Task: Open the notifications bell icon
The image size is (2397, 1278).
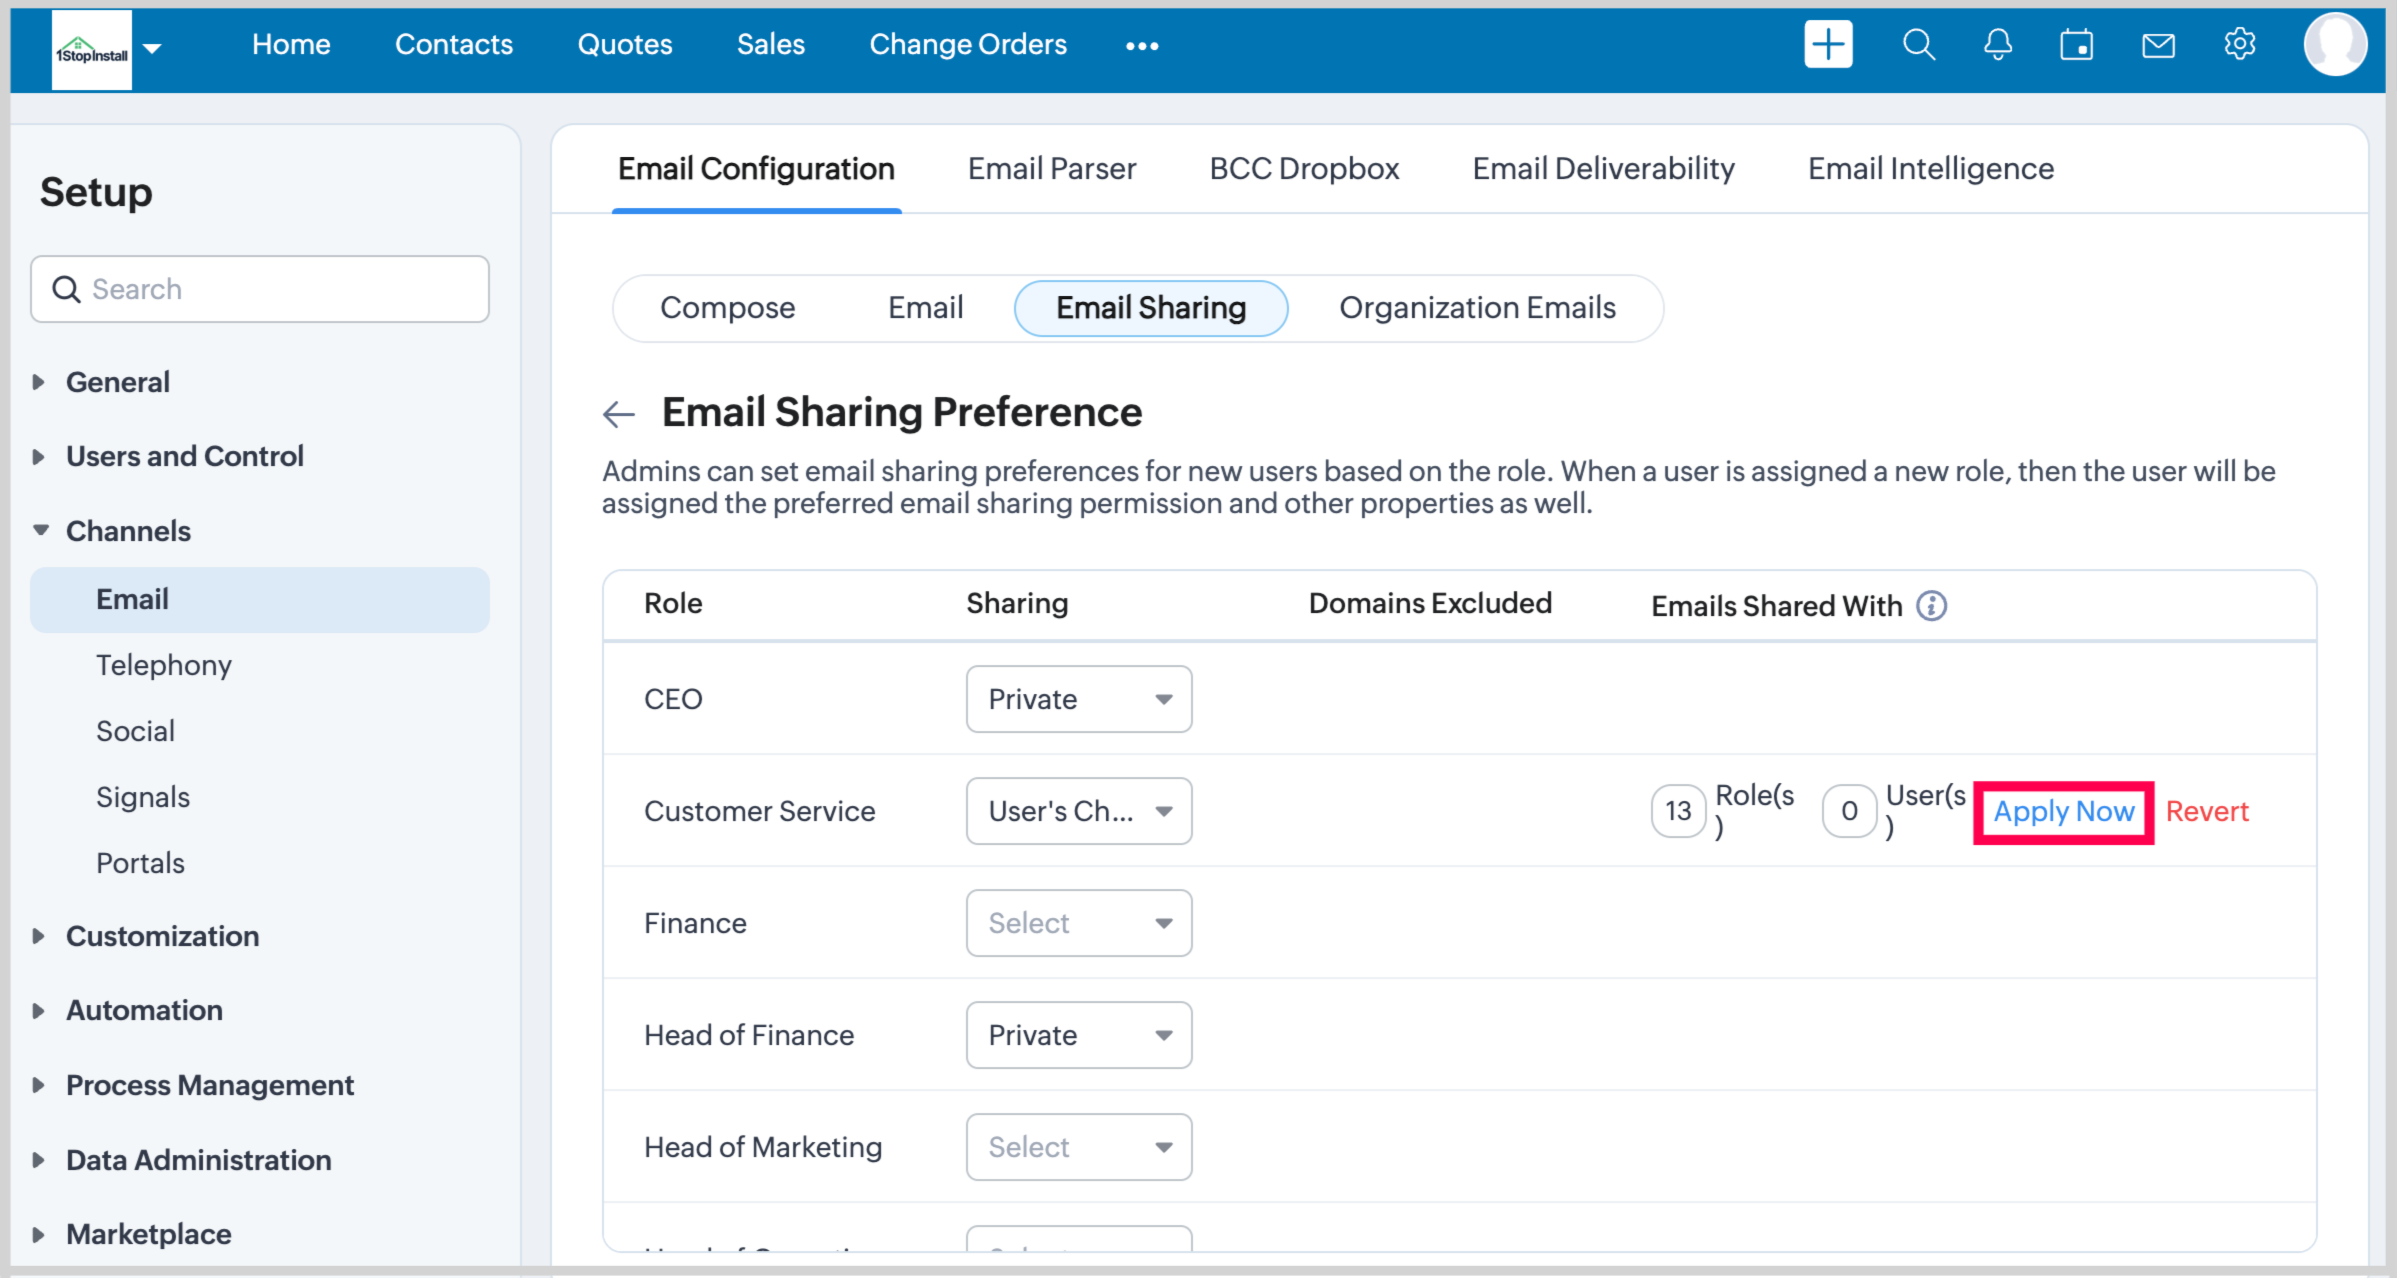Action: (1997, 45)
